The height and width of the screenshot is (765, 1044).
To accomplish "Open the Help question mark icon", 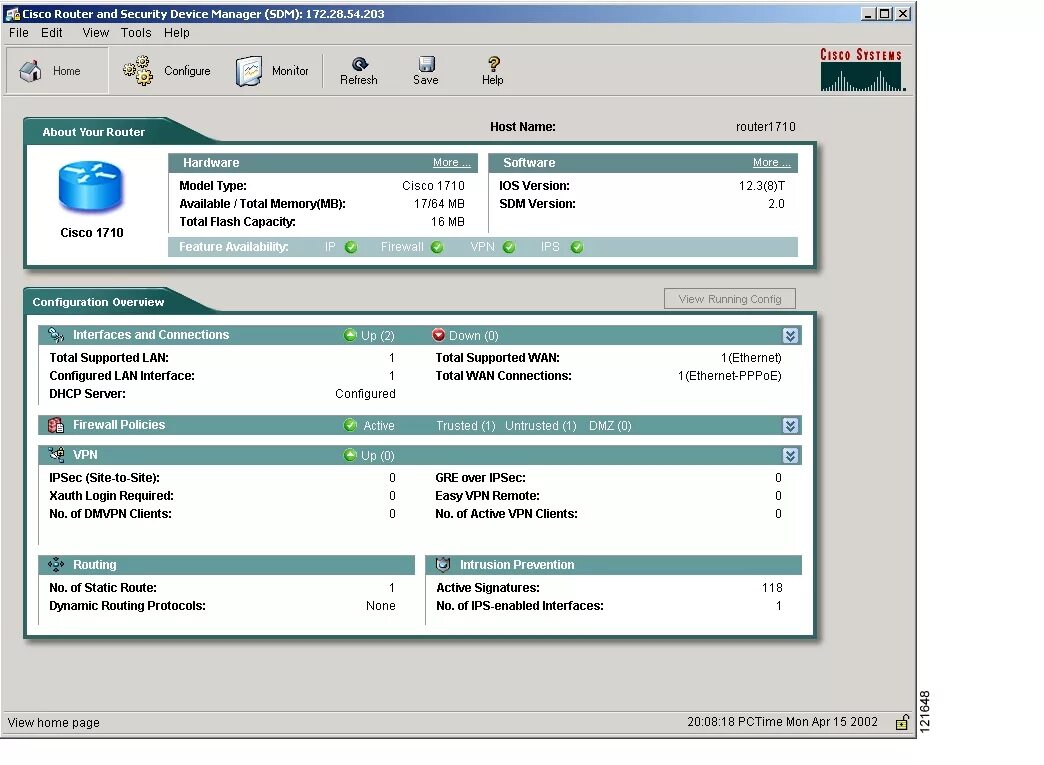I will (x=493, y=63).
